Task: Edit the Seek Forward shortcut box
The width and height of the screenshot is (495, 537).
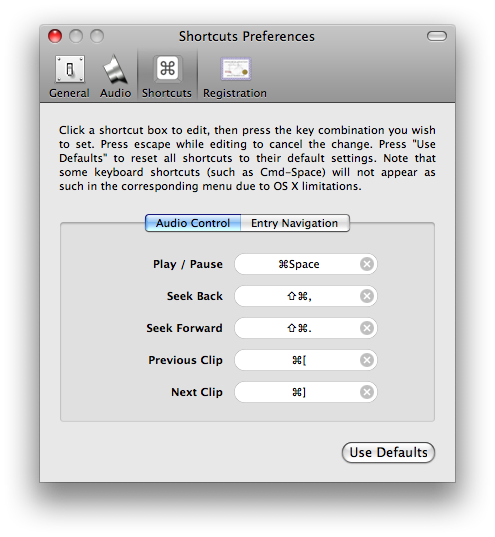Action: [x=306, y=328]
